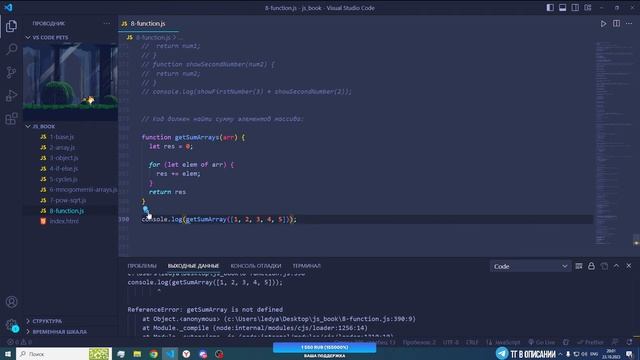Open the Explorer view in activity bar

tap(11, 26)
